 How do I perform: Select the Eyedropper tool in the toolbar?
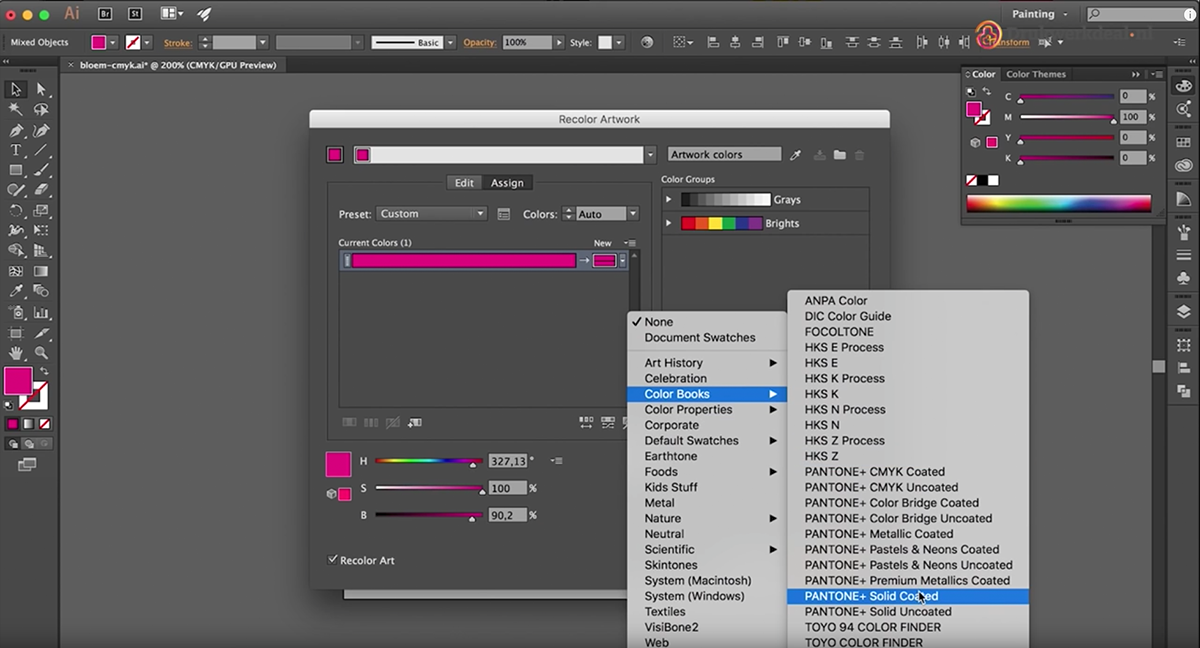click(16, 291)
